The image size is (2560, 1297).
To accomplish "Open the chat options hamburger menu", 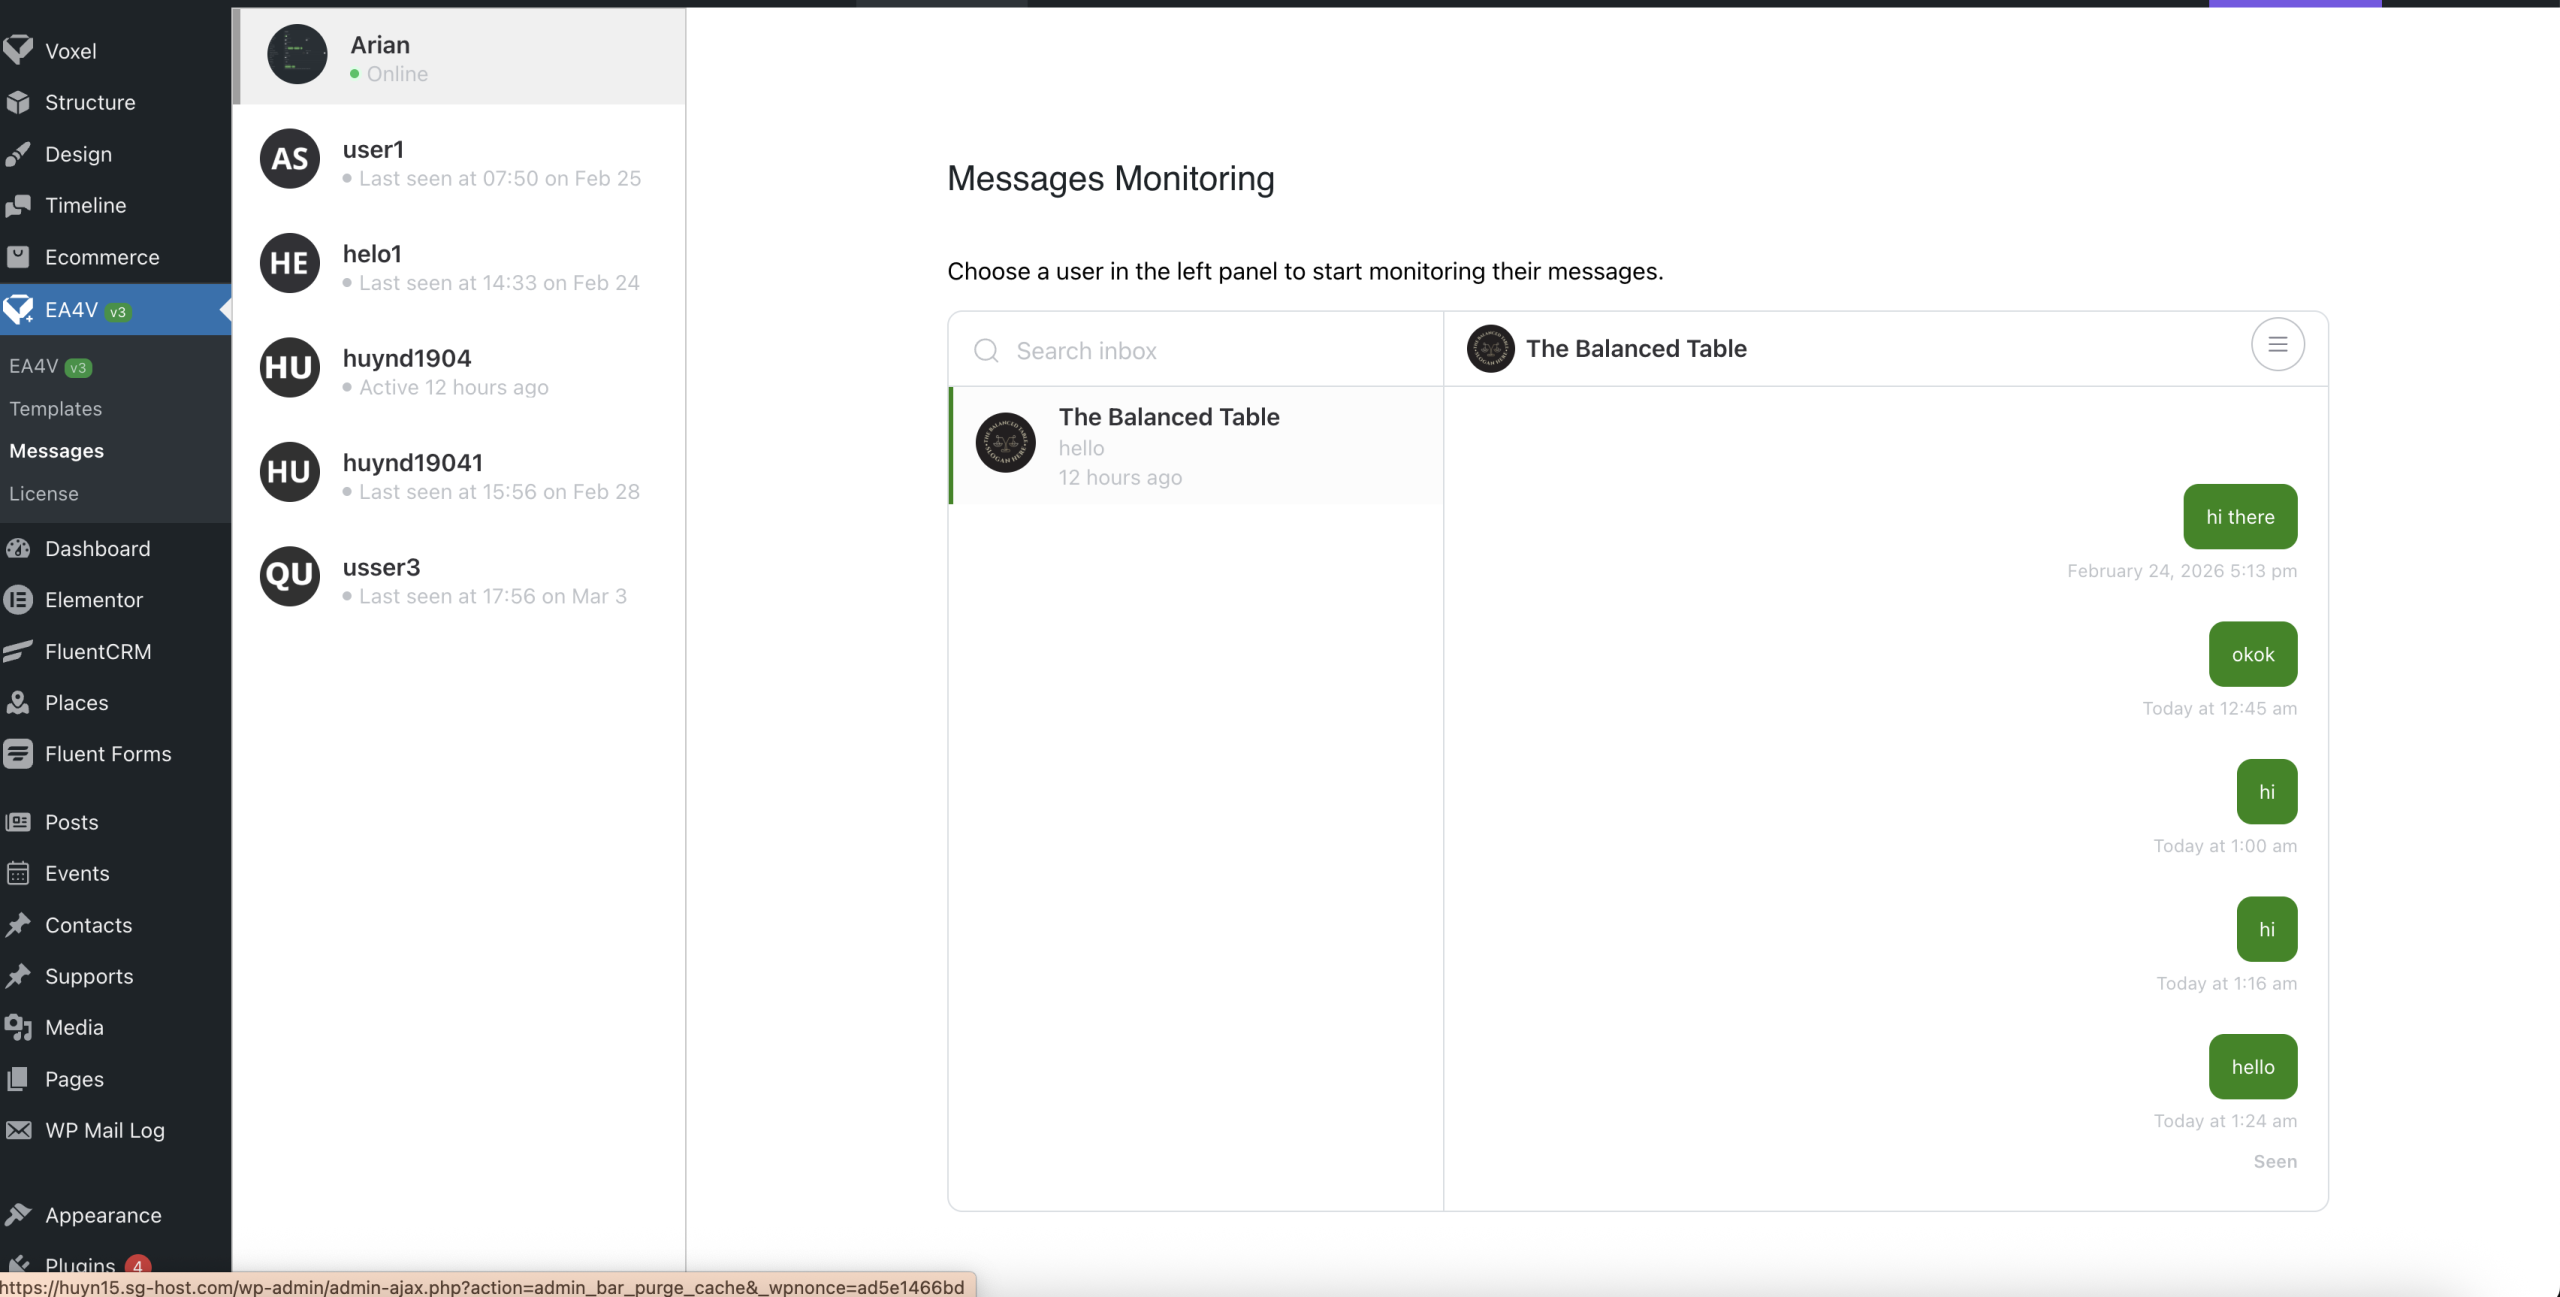I will click(x=2277, y=345).
